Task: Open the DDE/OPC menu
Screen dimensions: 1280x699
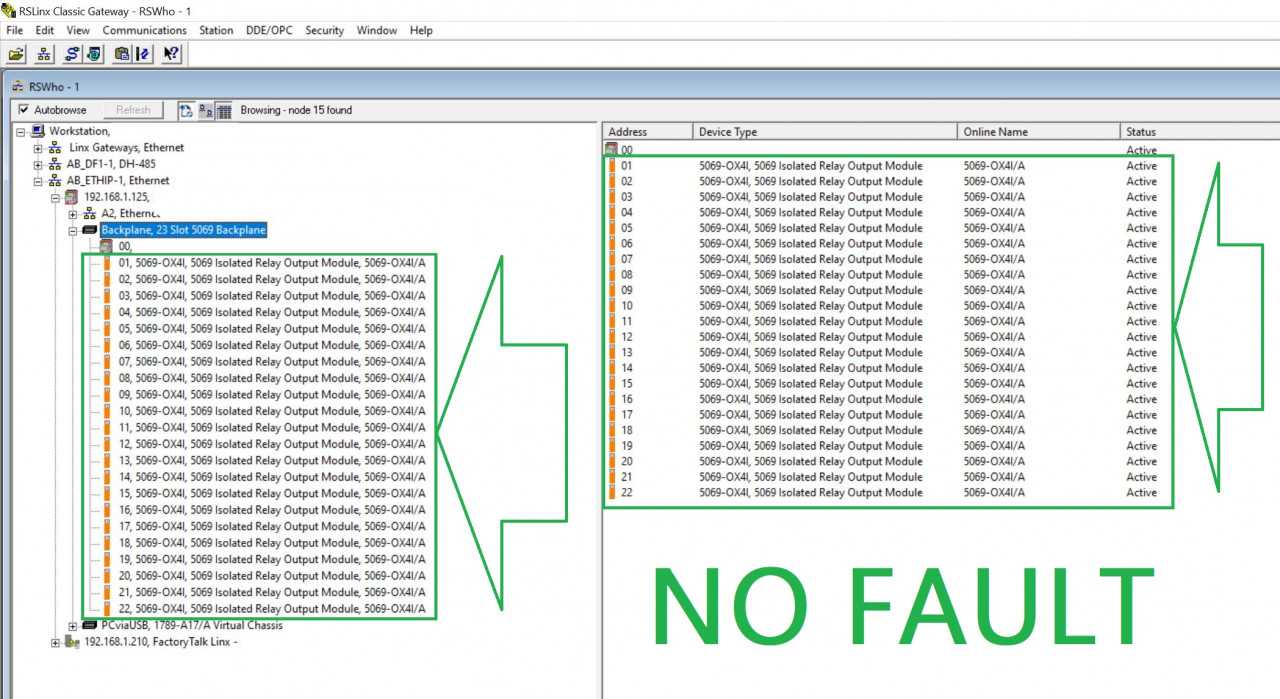Action: (x=269, y=30)
